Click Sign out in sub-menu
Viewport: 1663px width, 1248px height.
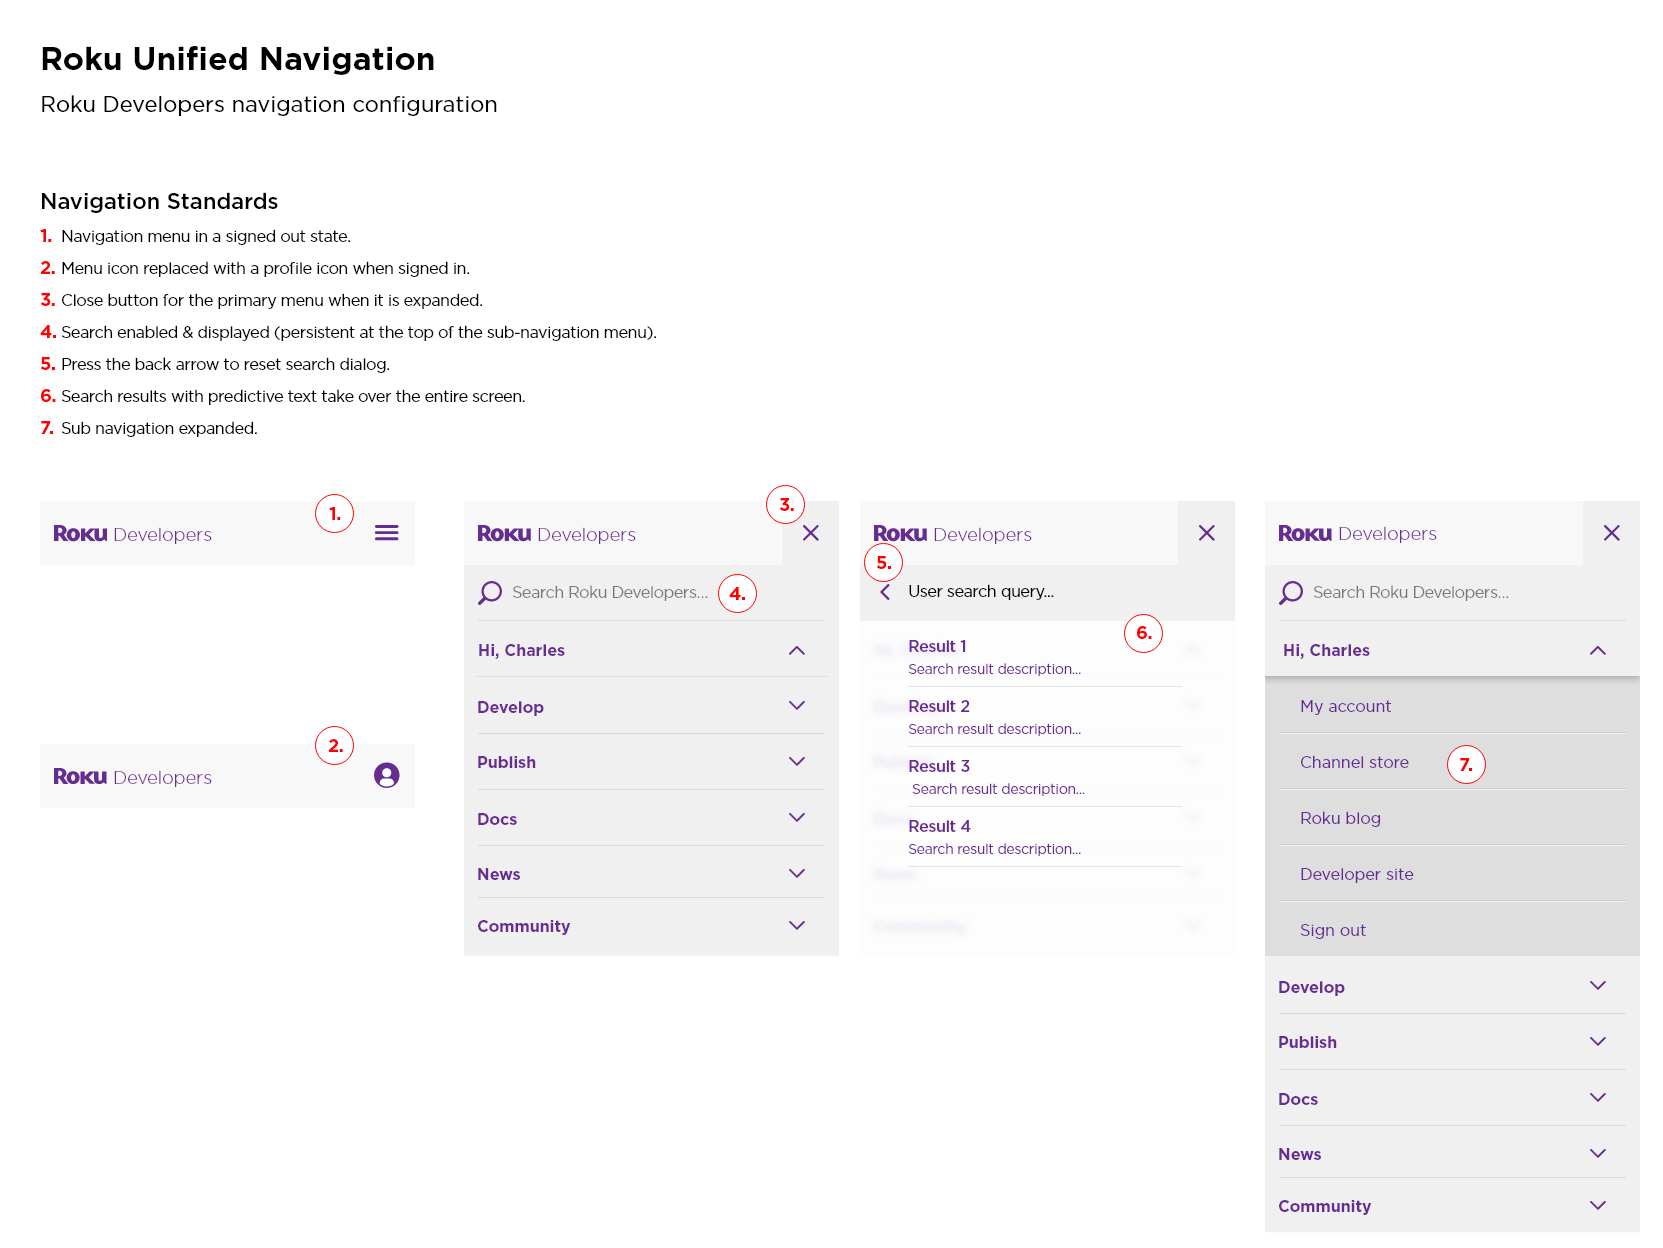point(1332,930)
